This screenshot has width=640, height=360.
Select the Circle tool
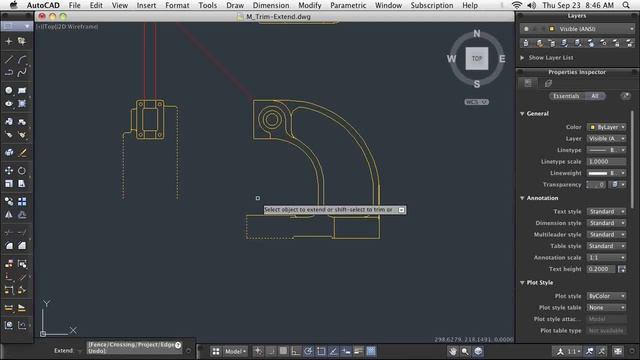(x=9, y=90)
